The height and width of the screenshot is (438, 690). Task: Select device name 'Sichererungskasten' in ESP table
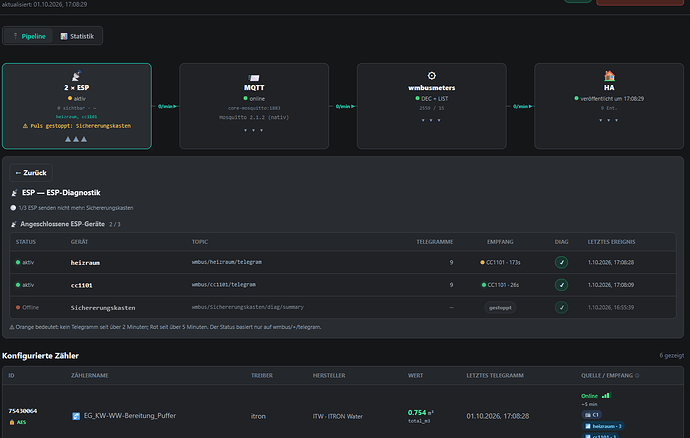click(x=103, y=308)
